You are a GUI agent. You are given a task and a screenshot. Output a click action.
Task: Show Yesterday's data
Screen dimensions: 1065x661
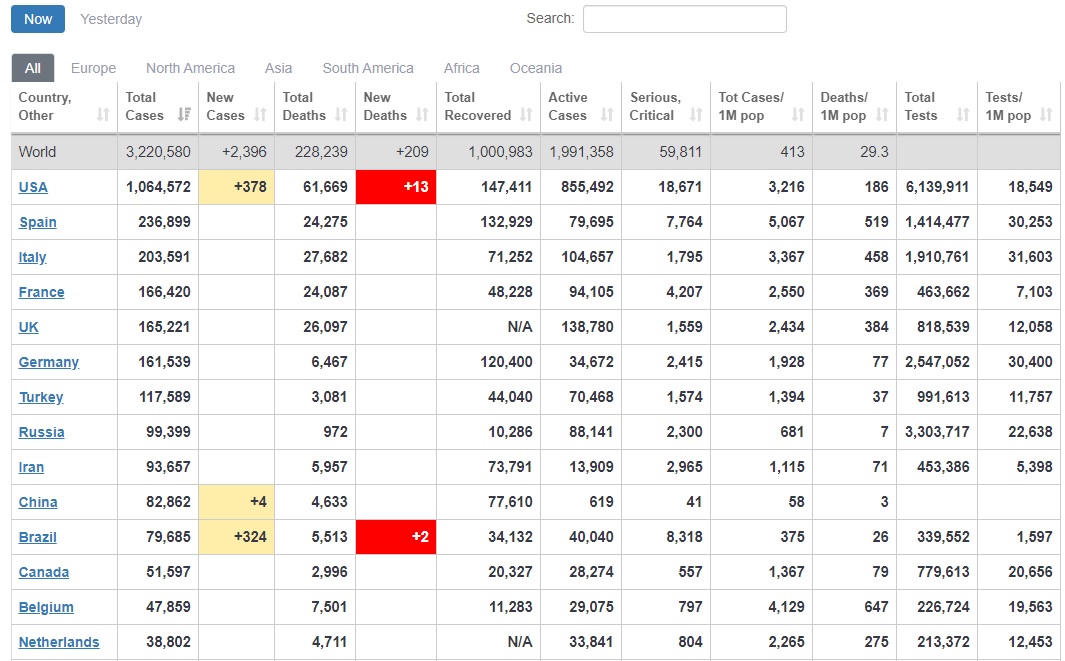coord(111,19)
